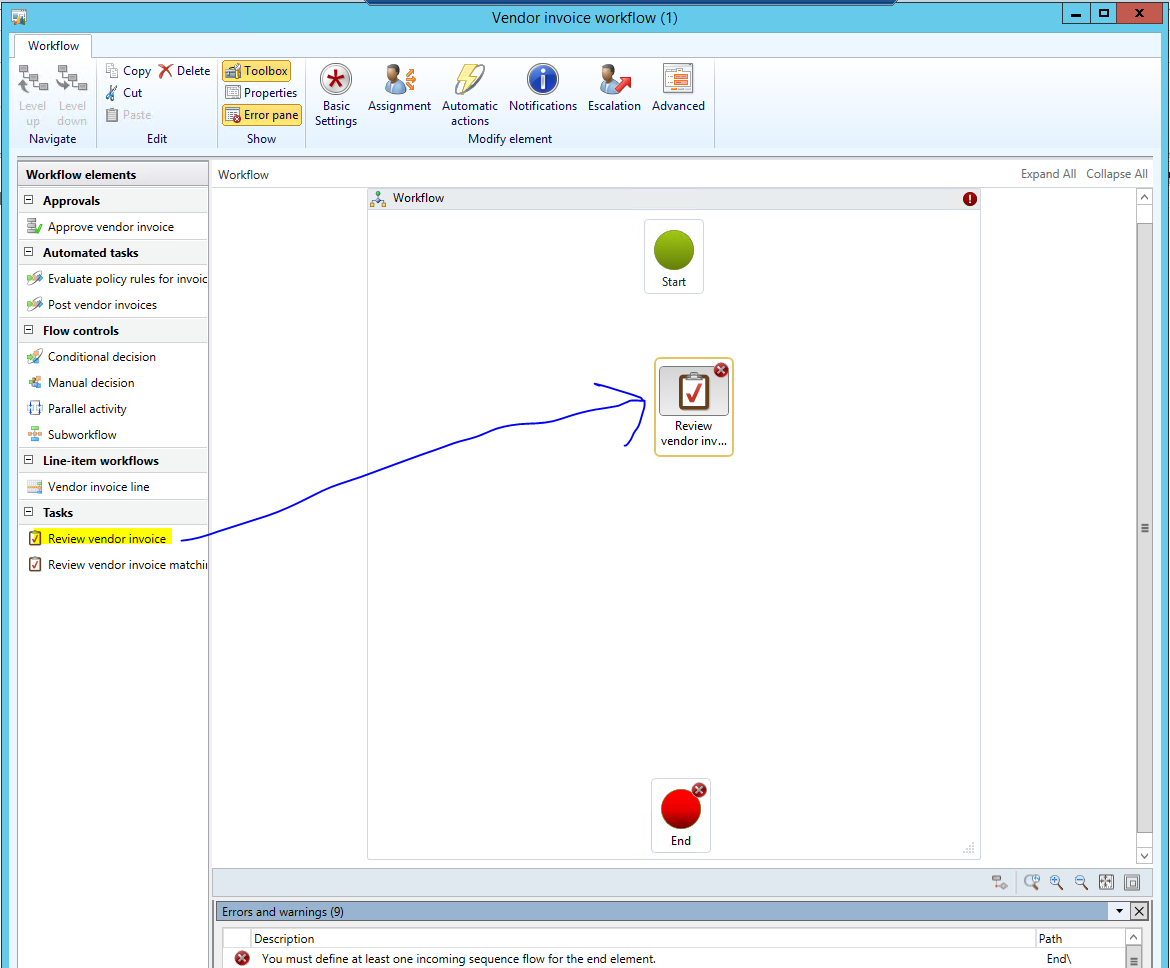1170x968 pixels.
Task: Toggle the Error pane display
Action: point(261,115)
